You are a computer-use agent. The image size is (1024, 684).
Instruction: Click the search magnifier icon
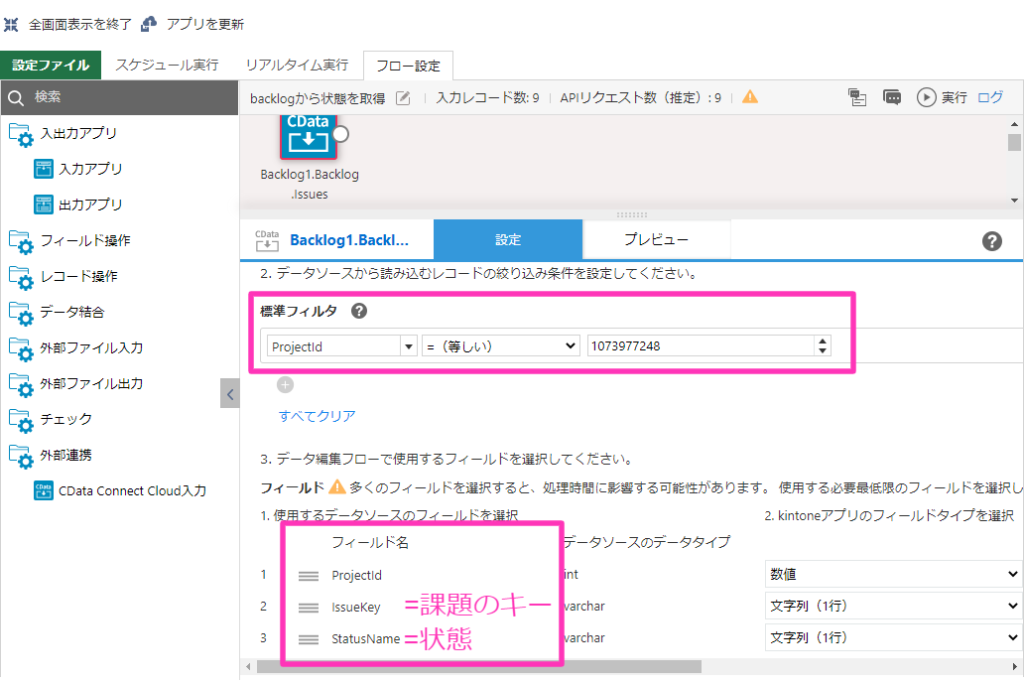pyautogui.click(x=16, y=98)
